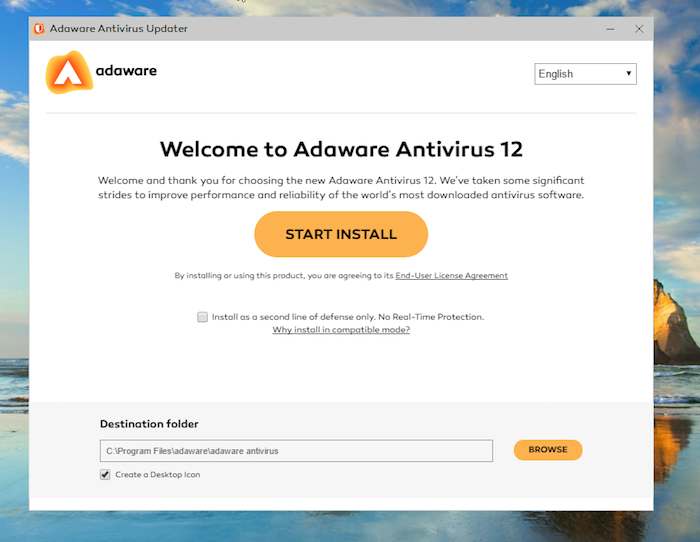Open the English language dropdown
700x542 pixels.
(585, 74)
